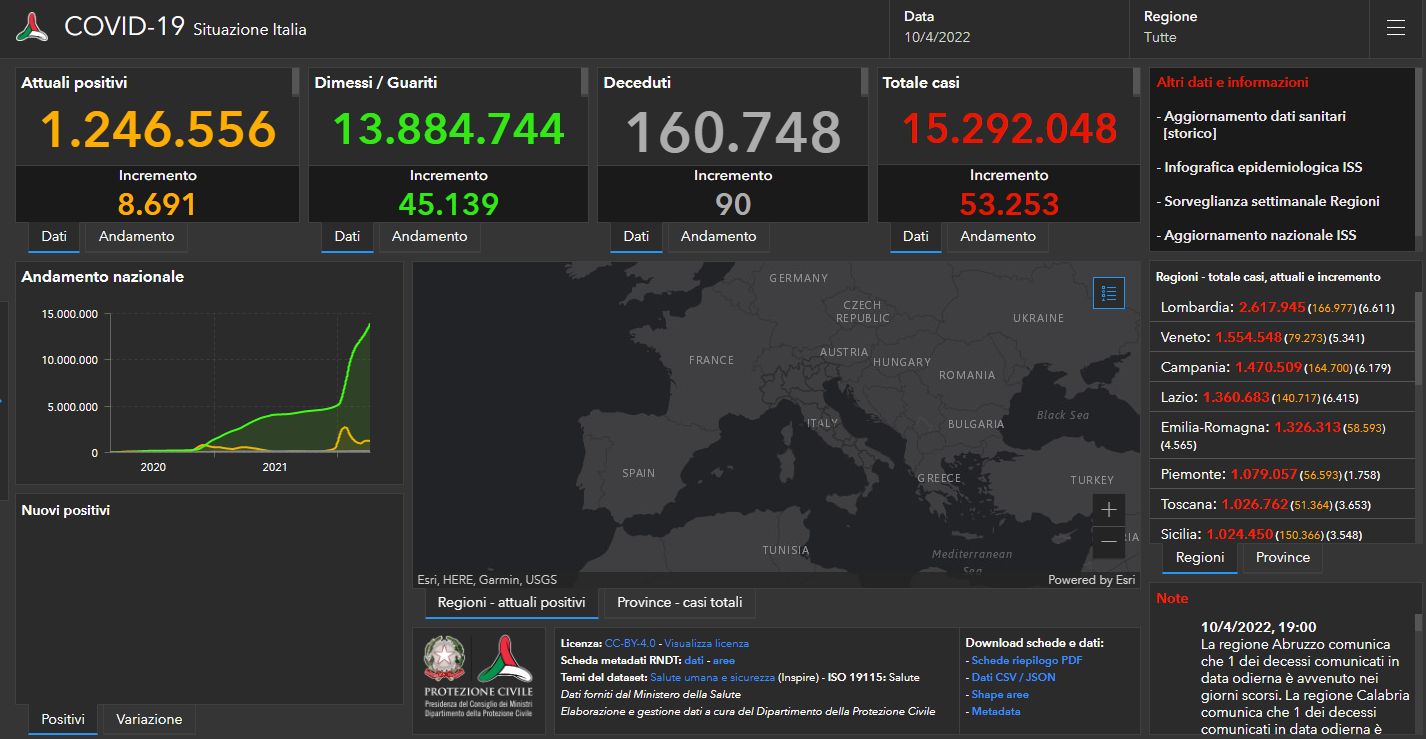
Task: Select the COVID-19 dashboard logo
Action: 30,26
